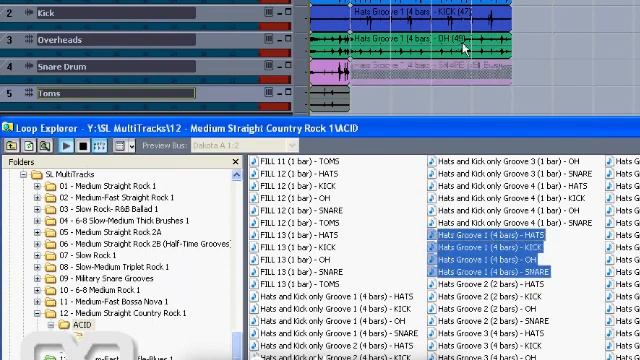The height and width of the screenshot is (360, 640).
Task: Select the ACID subfolder in the tree
Action: [82, 325]
